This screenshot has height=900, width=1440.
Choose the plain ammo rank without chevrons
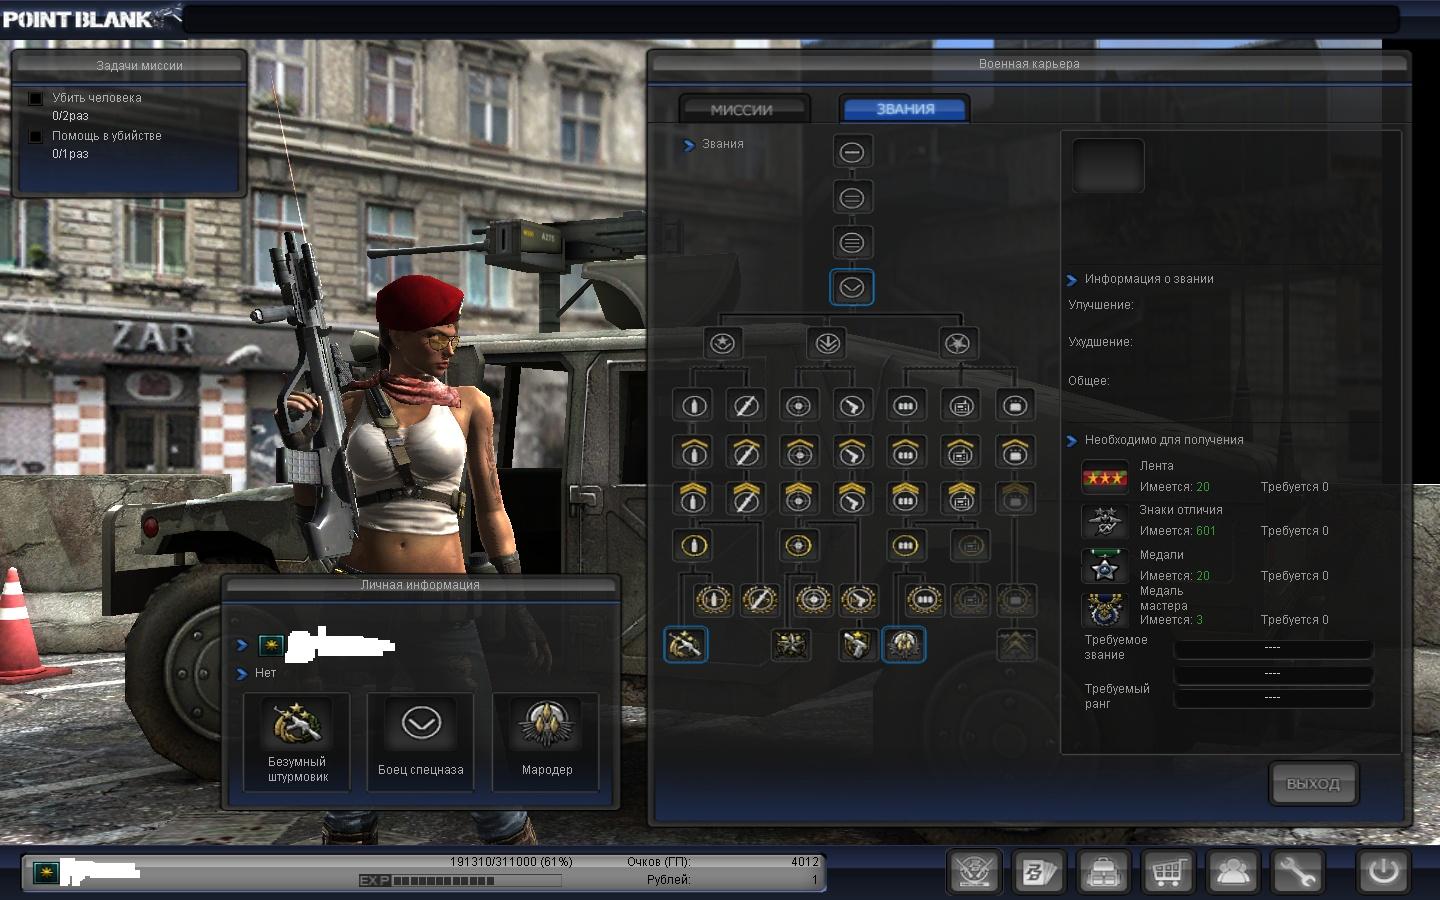click(x=905, y=406)
